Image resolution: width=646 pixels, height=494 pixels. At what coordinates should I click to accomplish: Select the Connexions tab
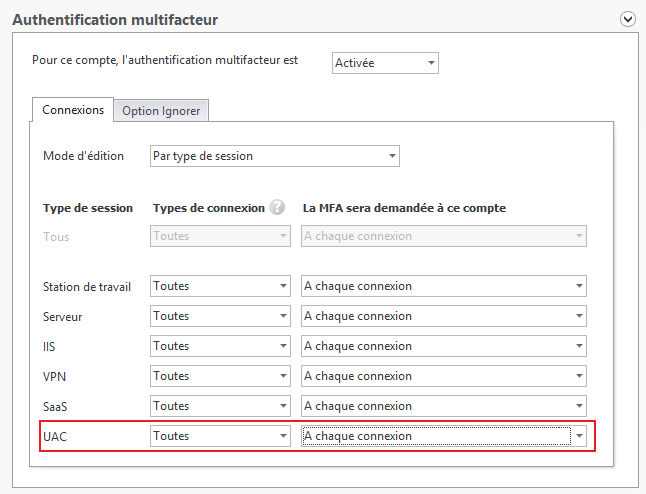coord(73,110)
